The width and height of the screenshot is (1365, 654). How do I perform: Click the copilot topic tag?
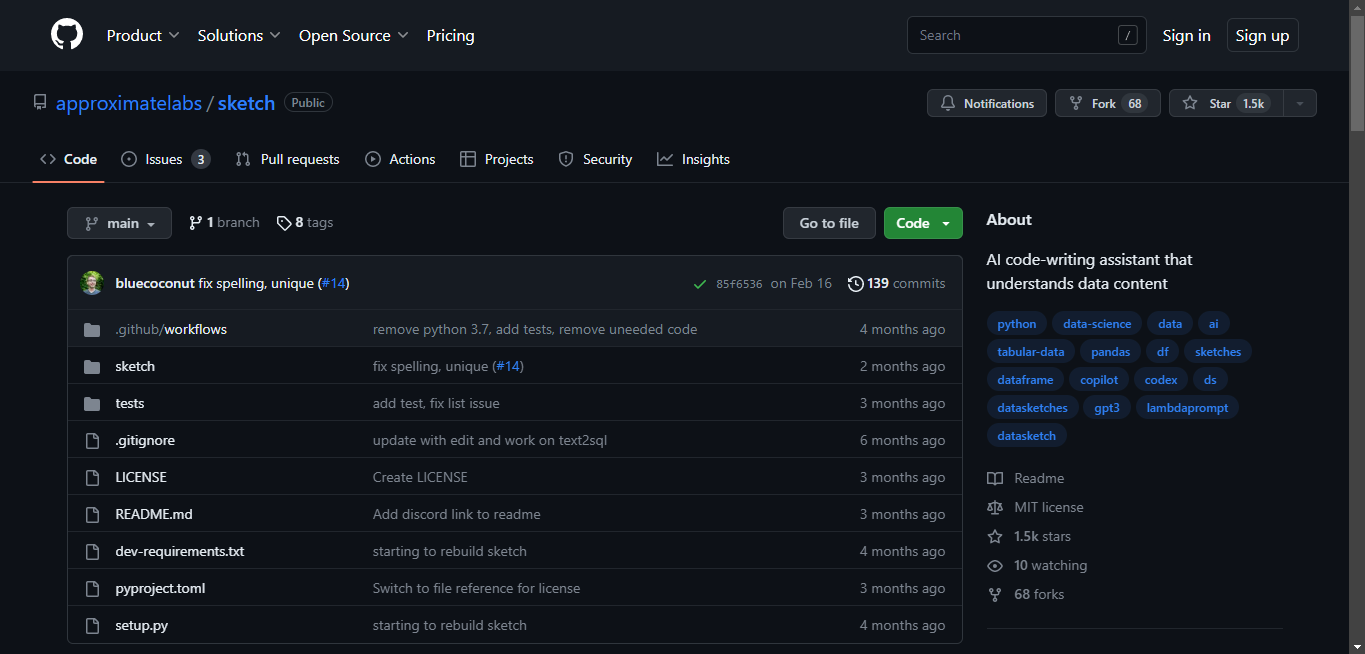coord(1098,379)
